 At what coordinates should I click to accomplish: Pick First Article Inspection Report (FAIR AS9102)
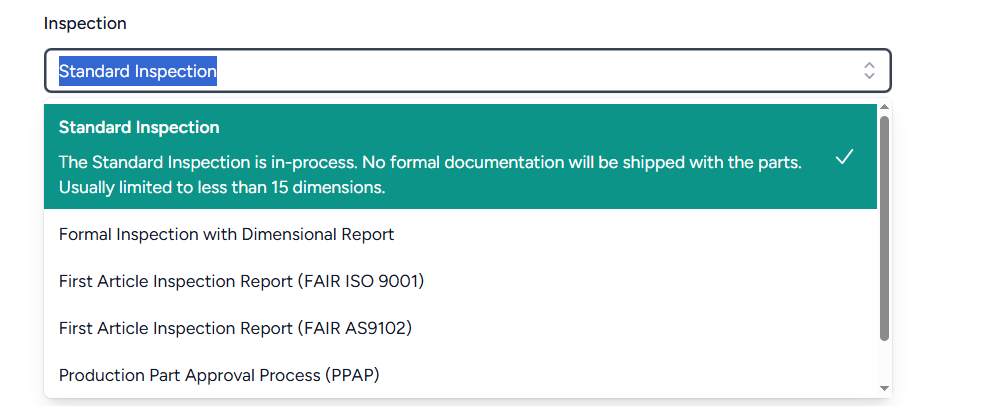point(235,328)
